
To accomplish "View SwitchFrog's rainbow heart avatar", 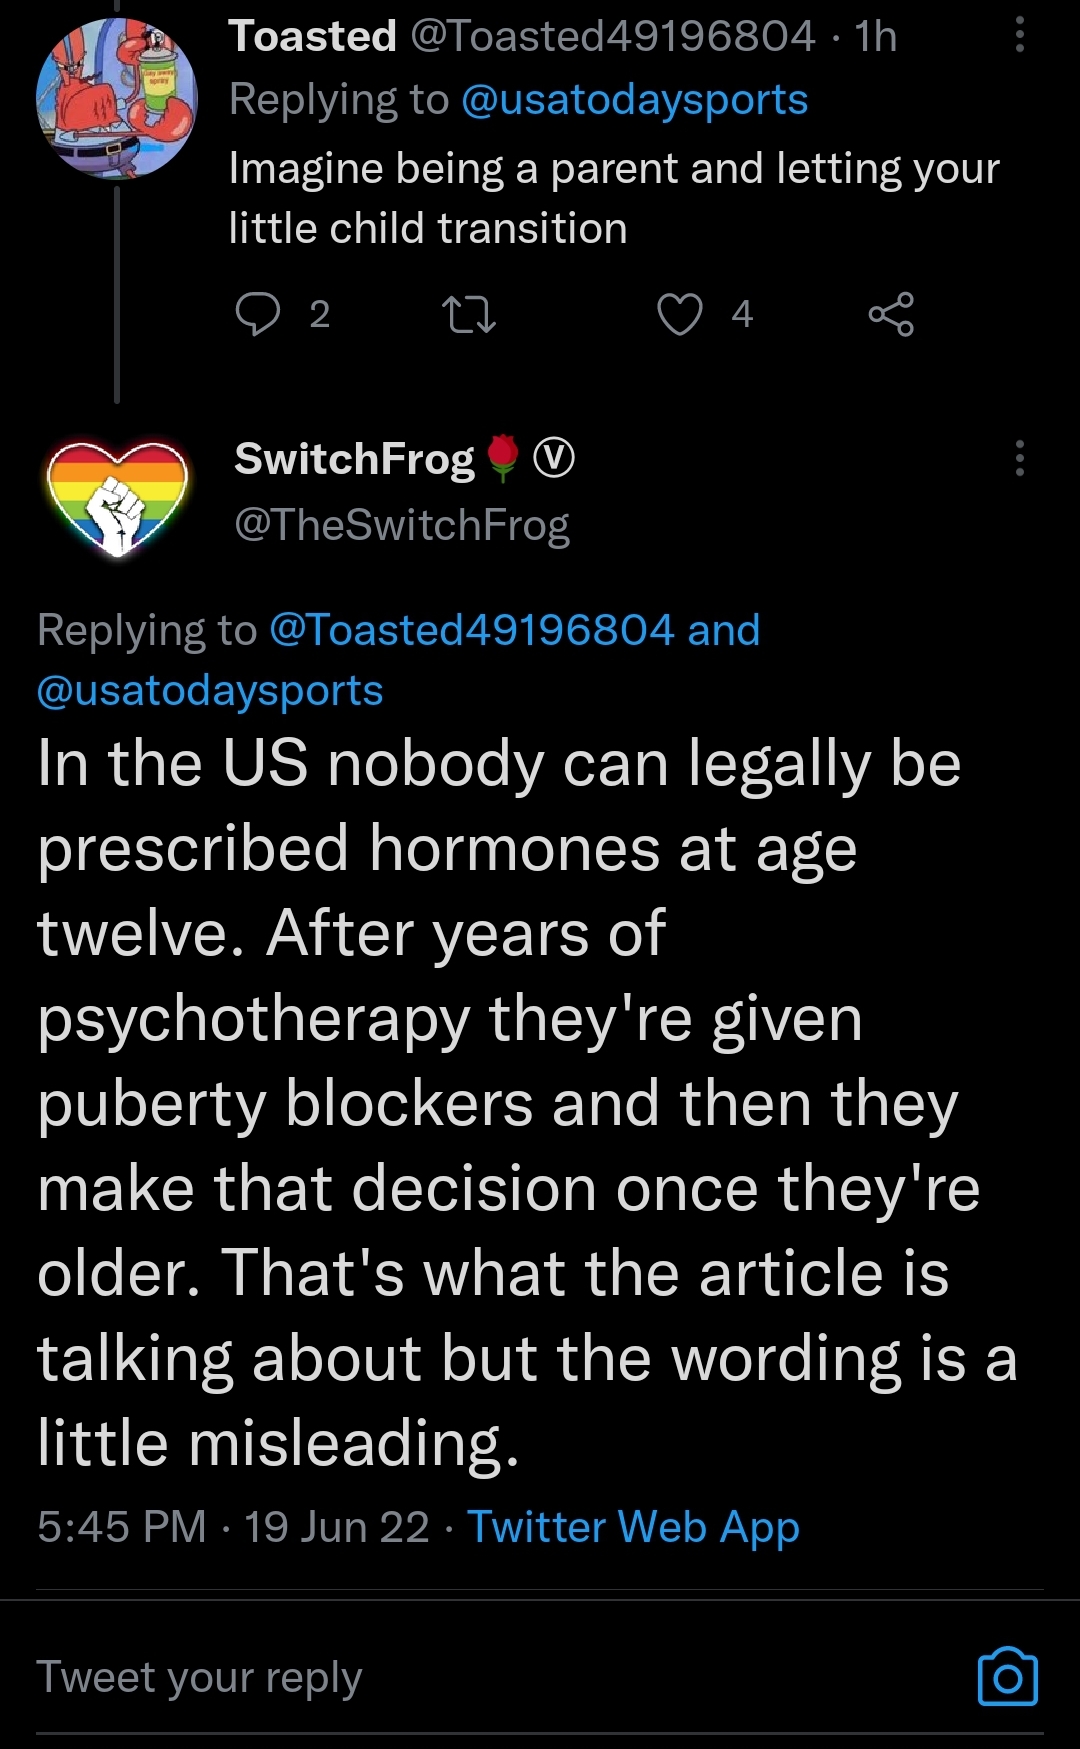I will point(118,497).
